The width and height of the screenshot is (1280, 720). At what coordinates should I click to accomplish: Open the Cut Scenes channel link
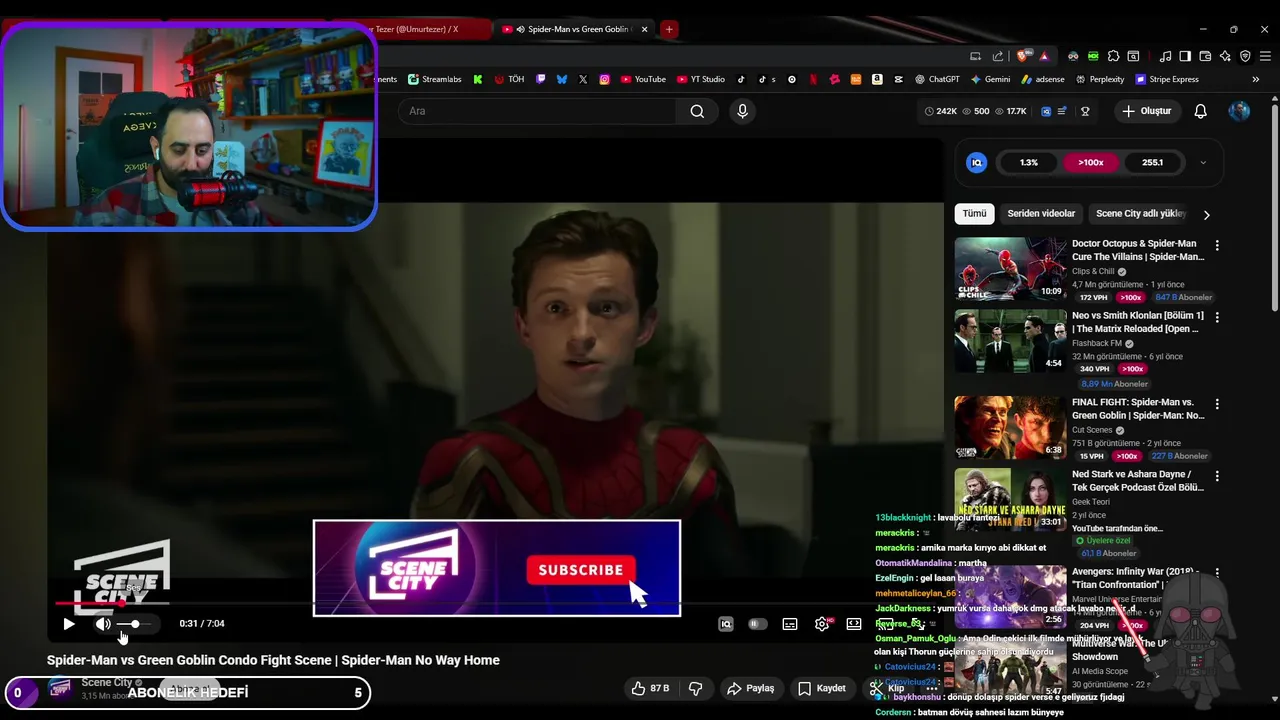click(1092, 430)
